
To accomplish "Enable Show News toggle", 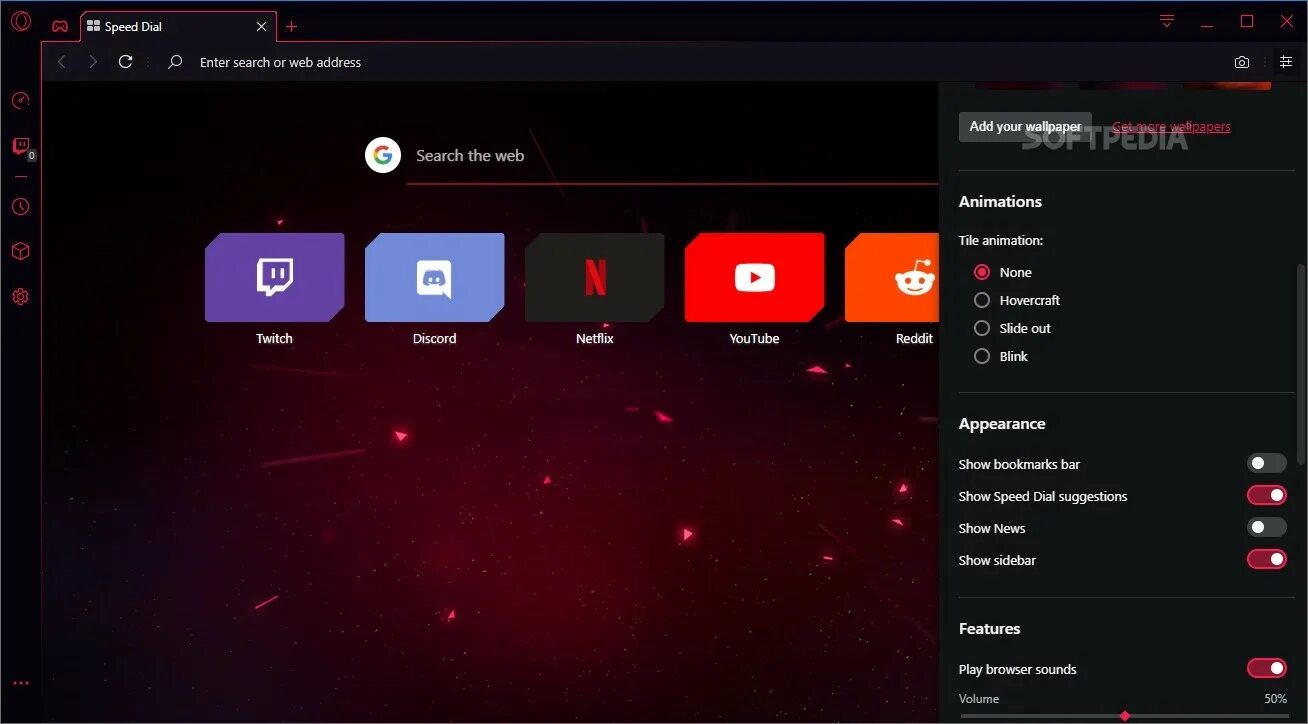I will [x=1267, y=527].
